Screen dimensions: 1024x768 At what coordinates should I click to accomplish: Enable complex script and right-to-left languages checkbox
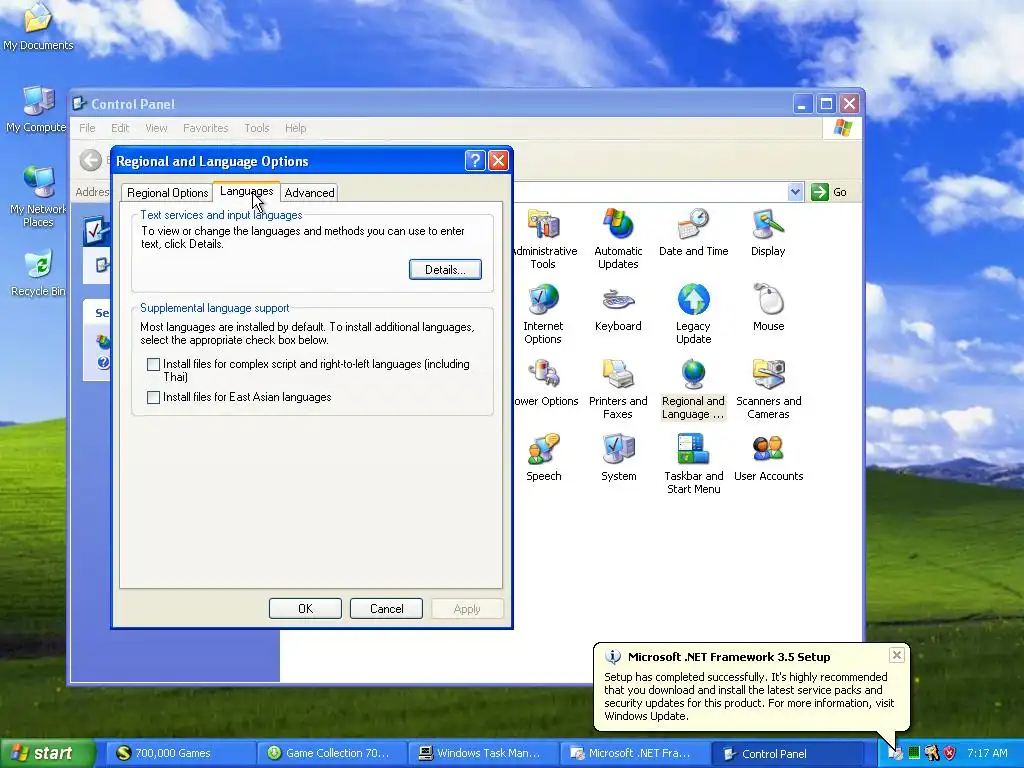point(153,364)
